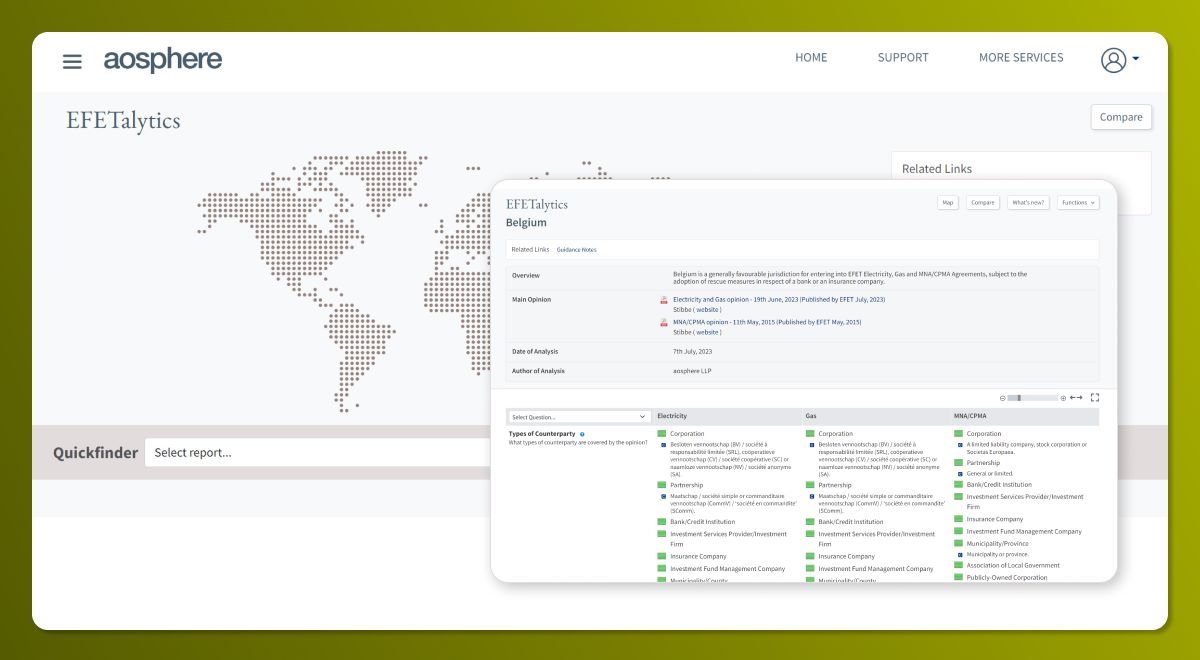Open the Select Question dropdown
This screenshot has width=1200, height=660.
(579, 416)
